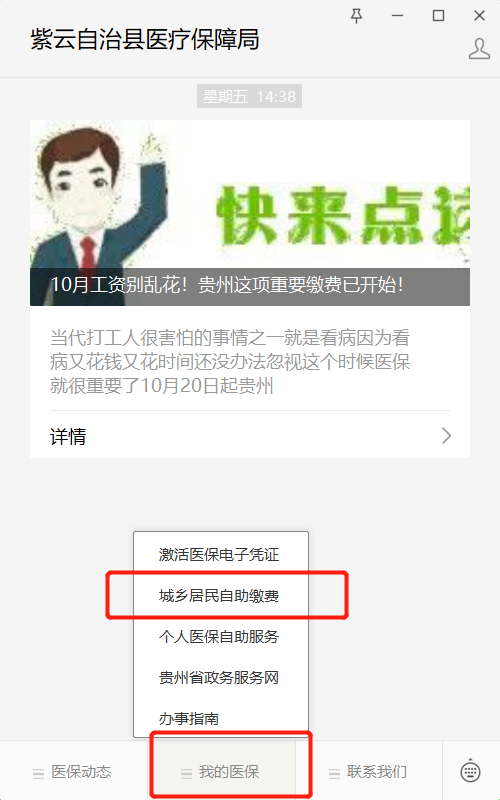This screenshot has width=500, height=800.
Task: Choose 个人医保自助服务 in the popup
Action: coord(221,636)
